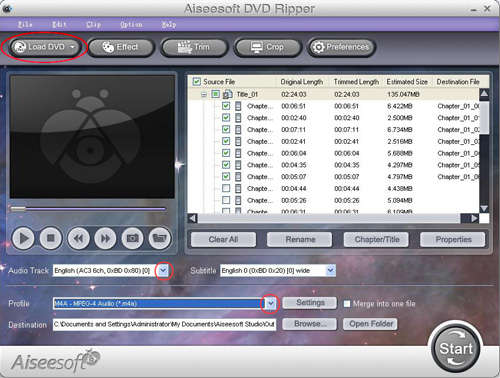500x378 pixels.
Task: Play the preview video
Action: click(23, 238)
